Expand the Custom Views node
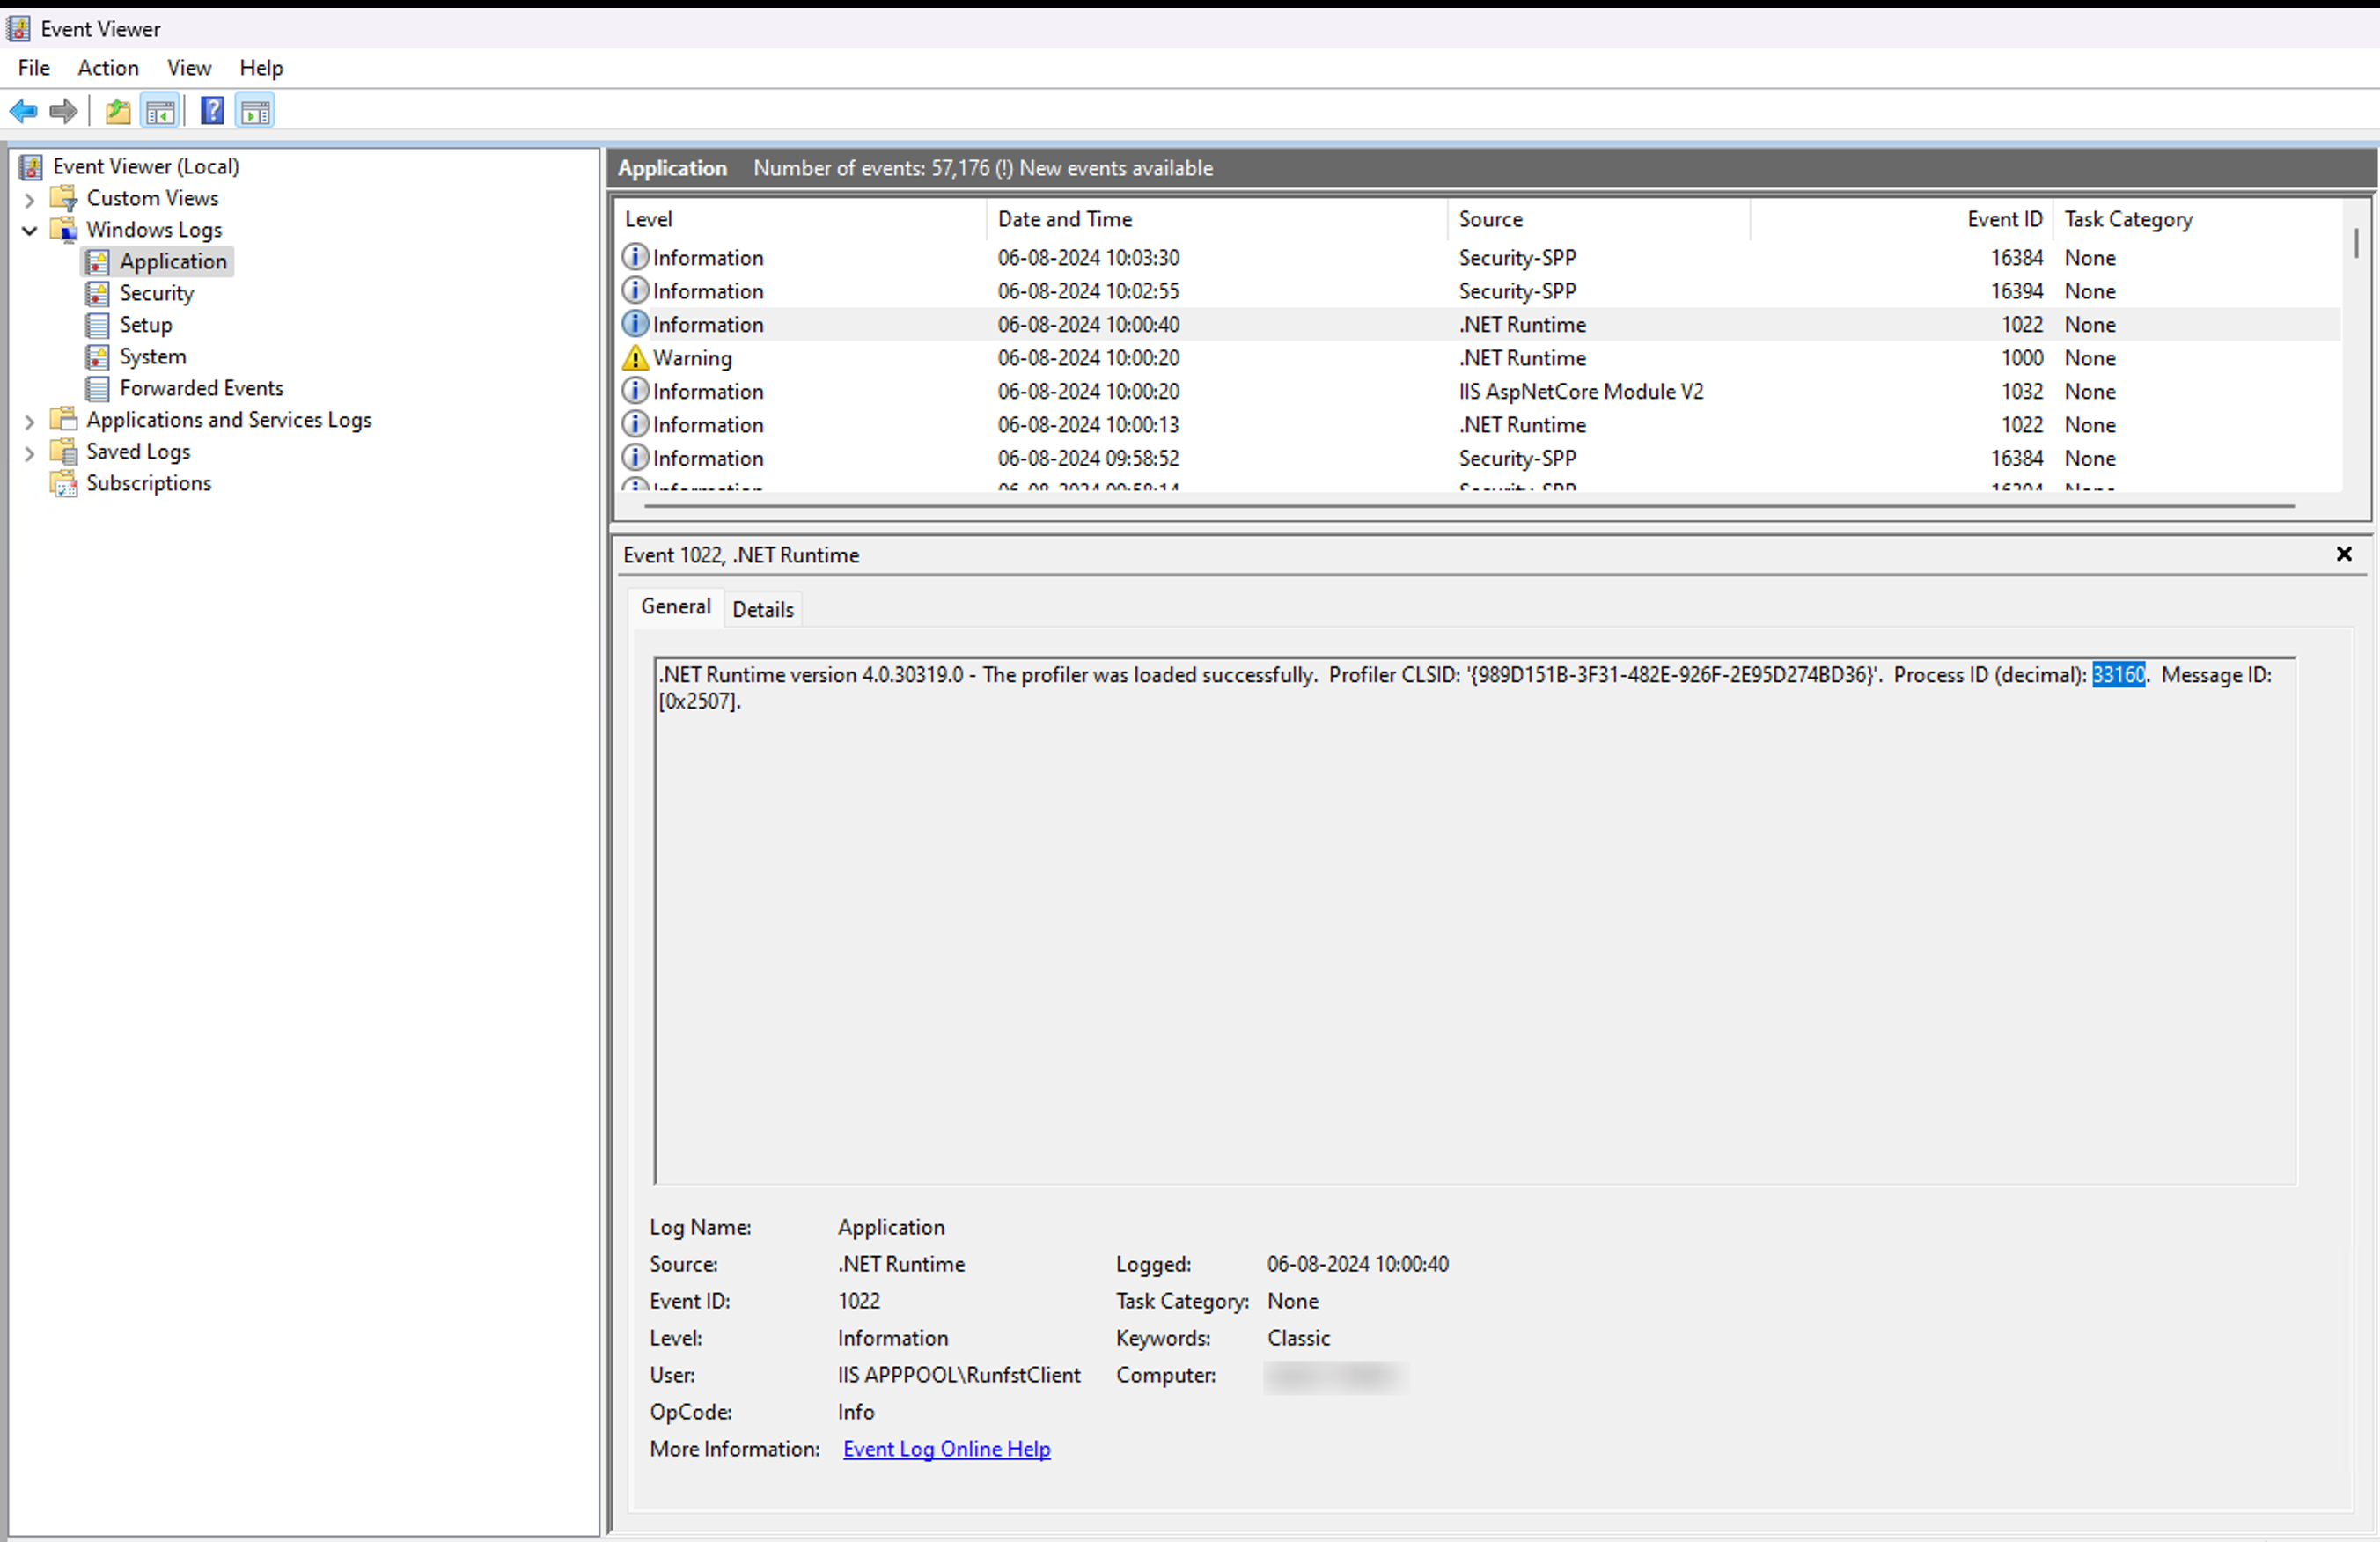2380x1542 pixels. 30,199
